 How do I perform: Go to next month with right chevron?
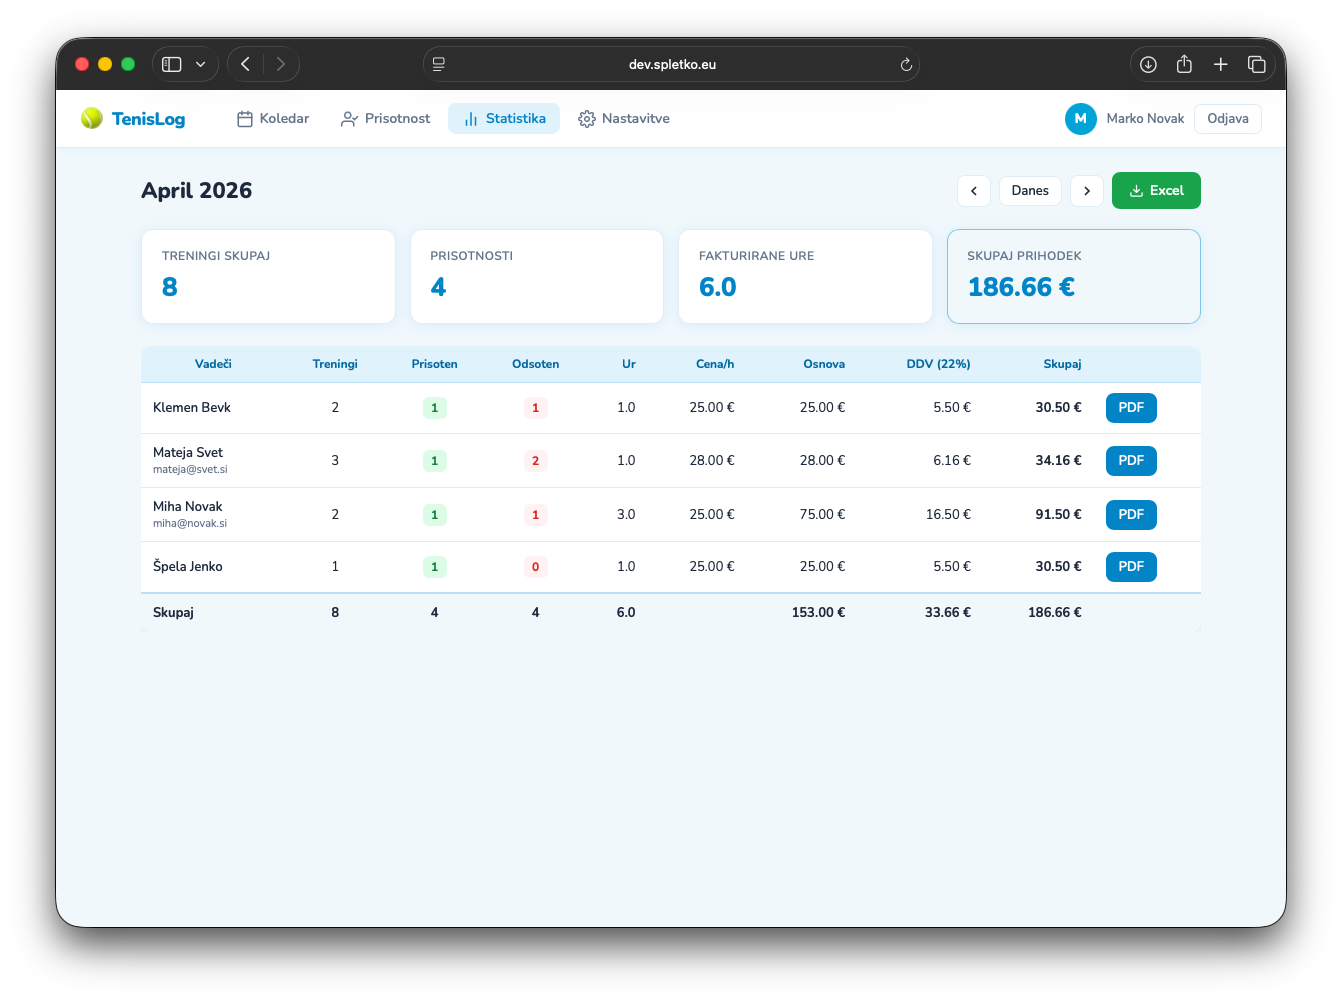coord(1087,191)
